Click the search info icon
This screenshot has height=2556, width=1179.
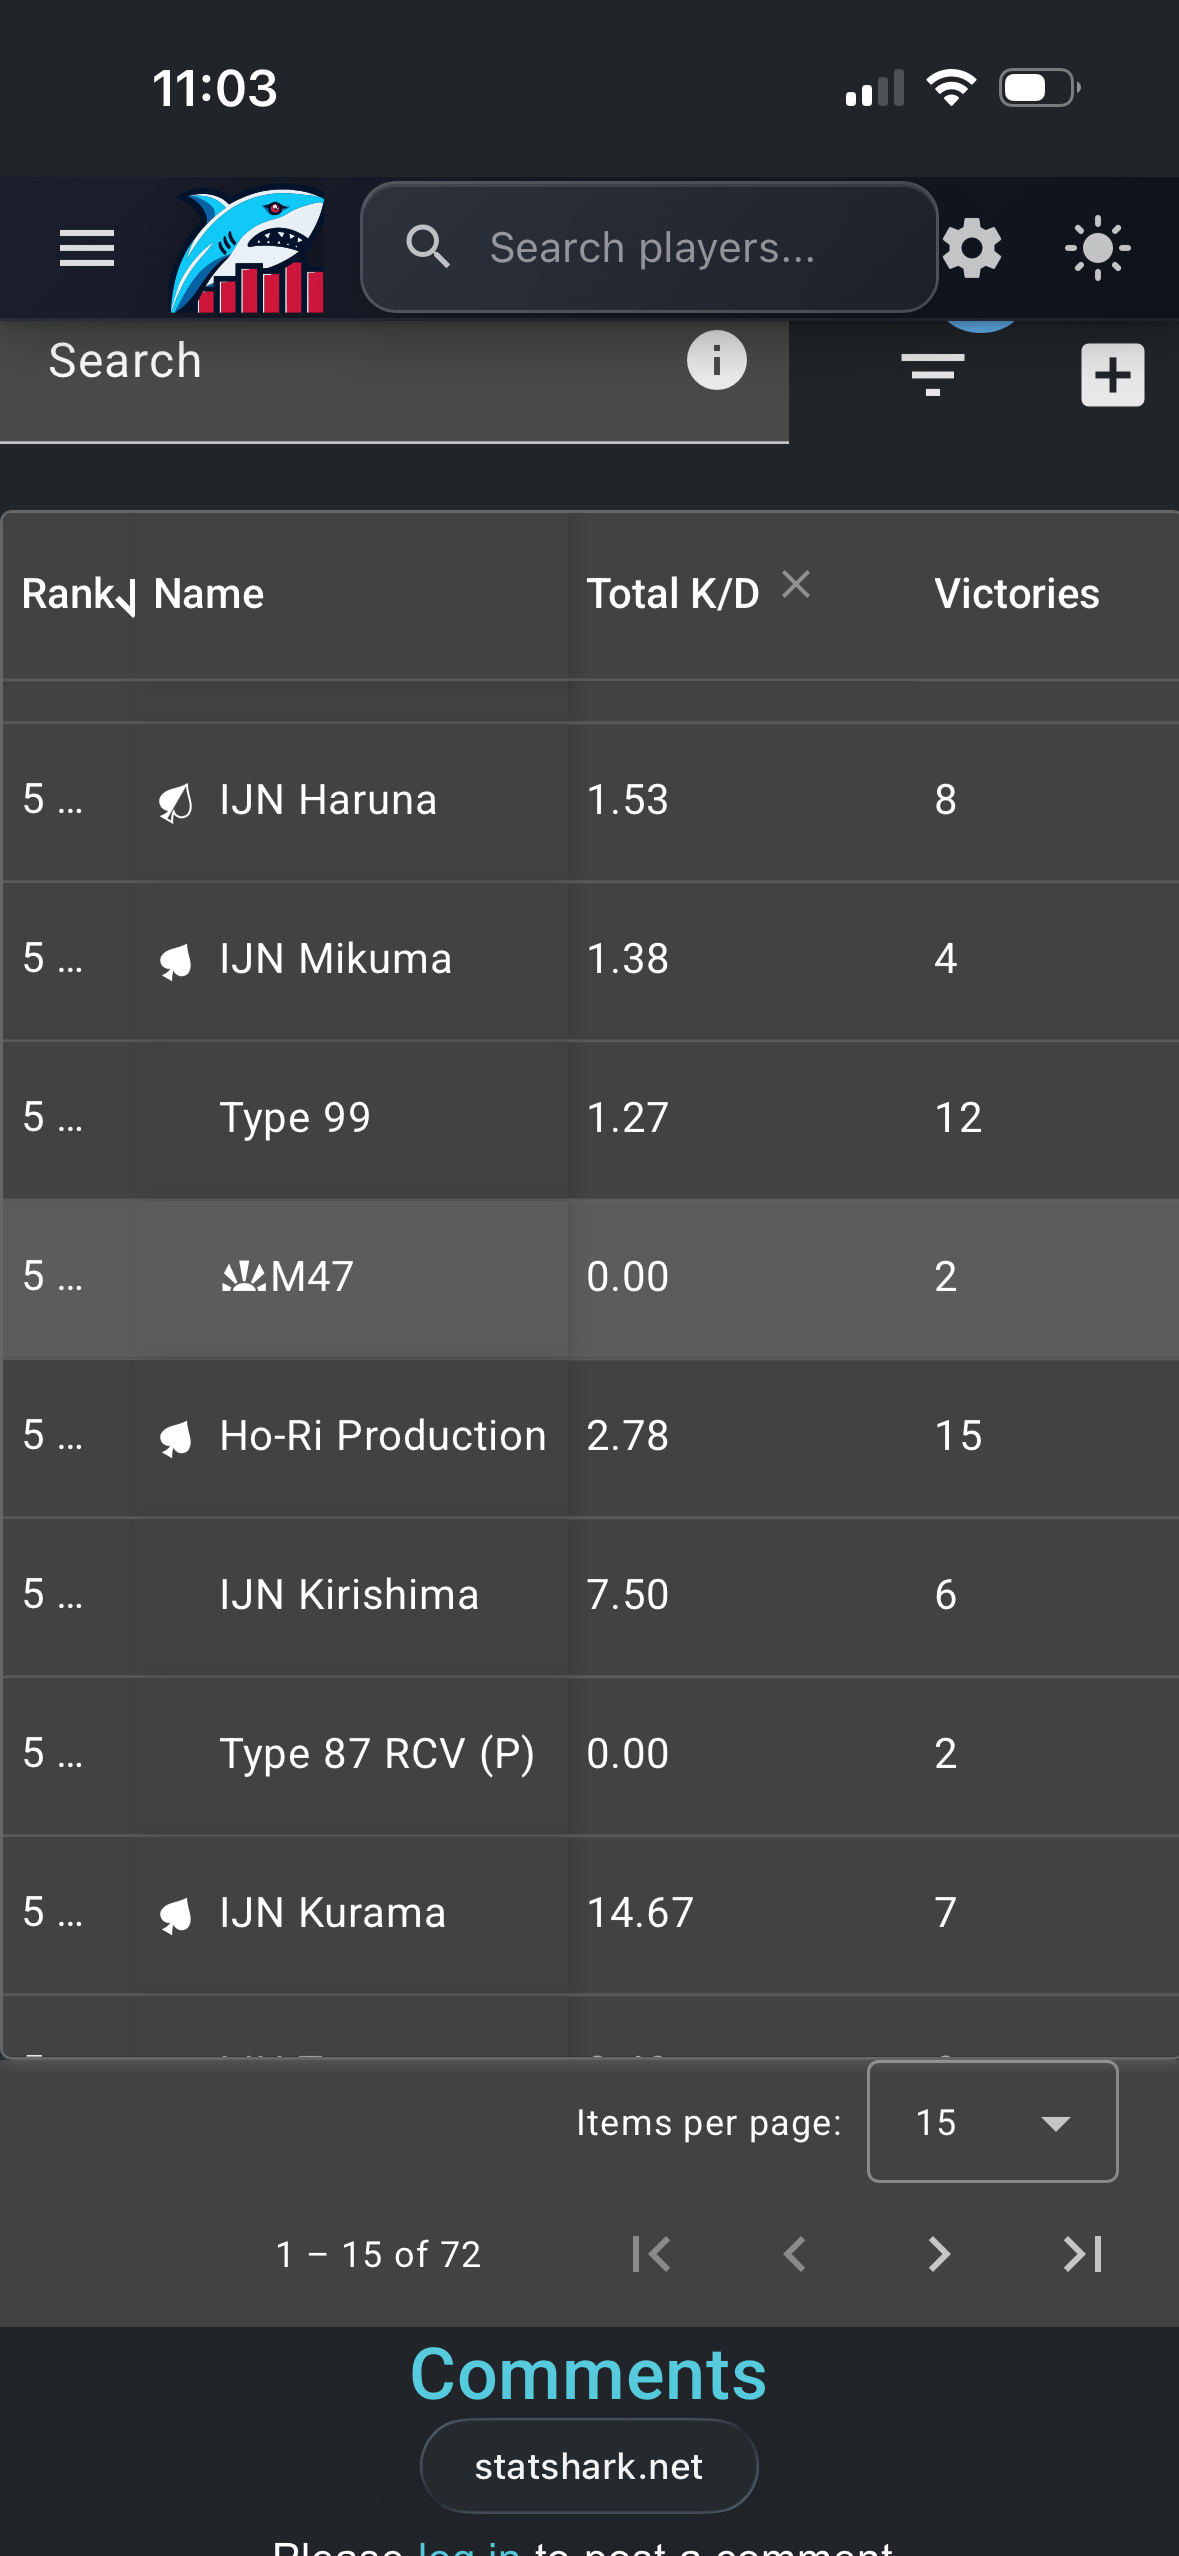tap(716, 360)
